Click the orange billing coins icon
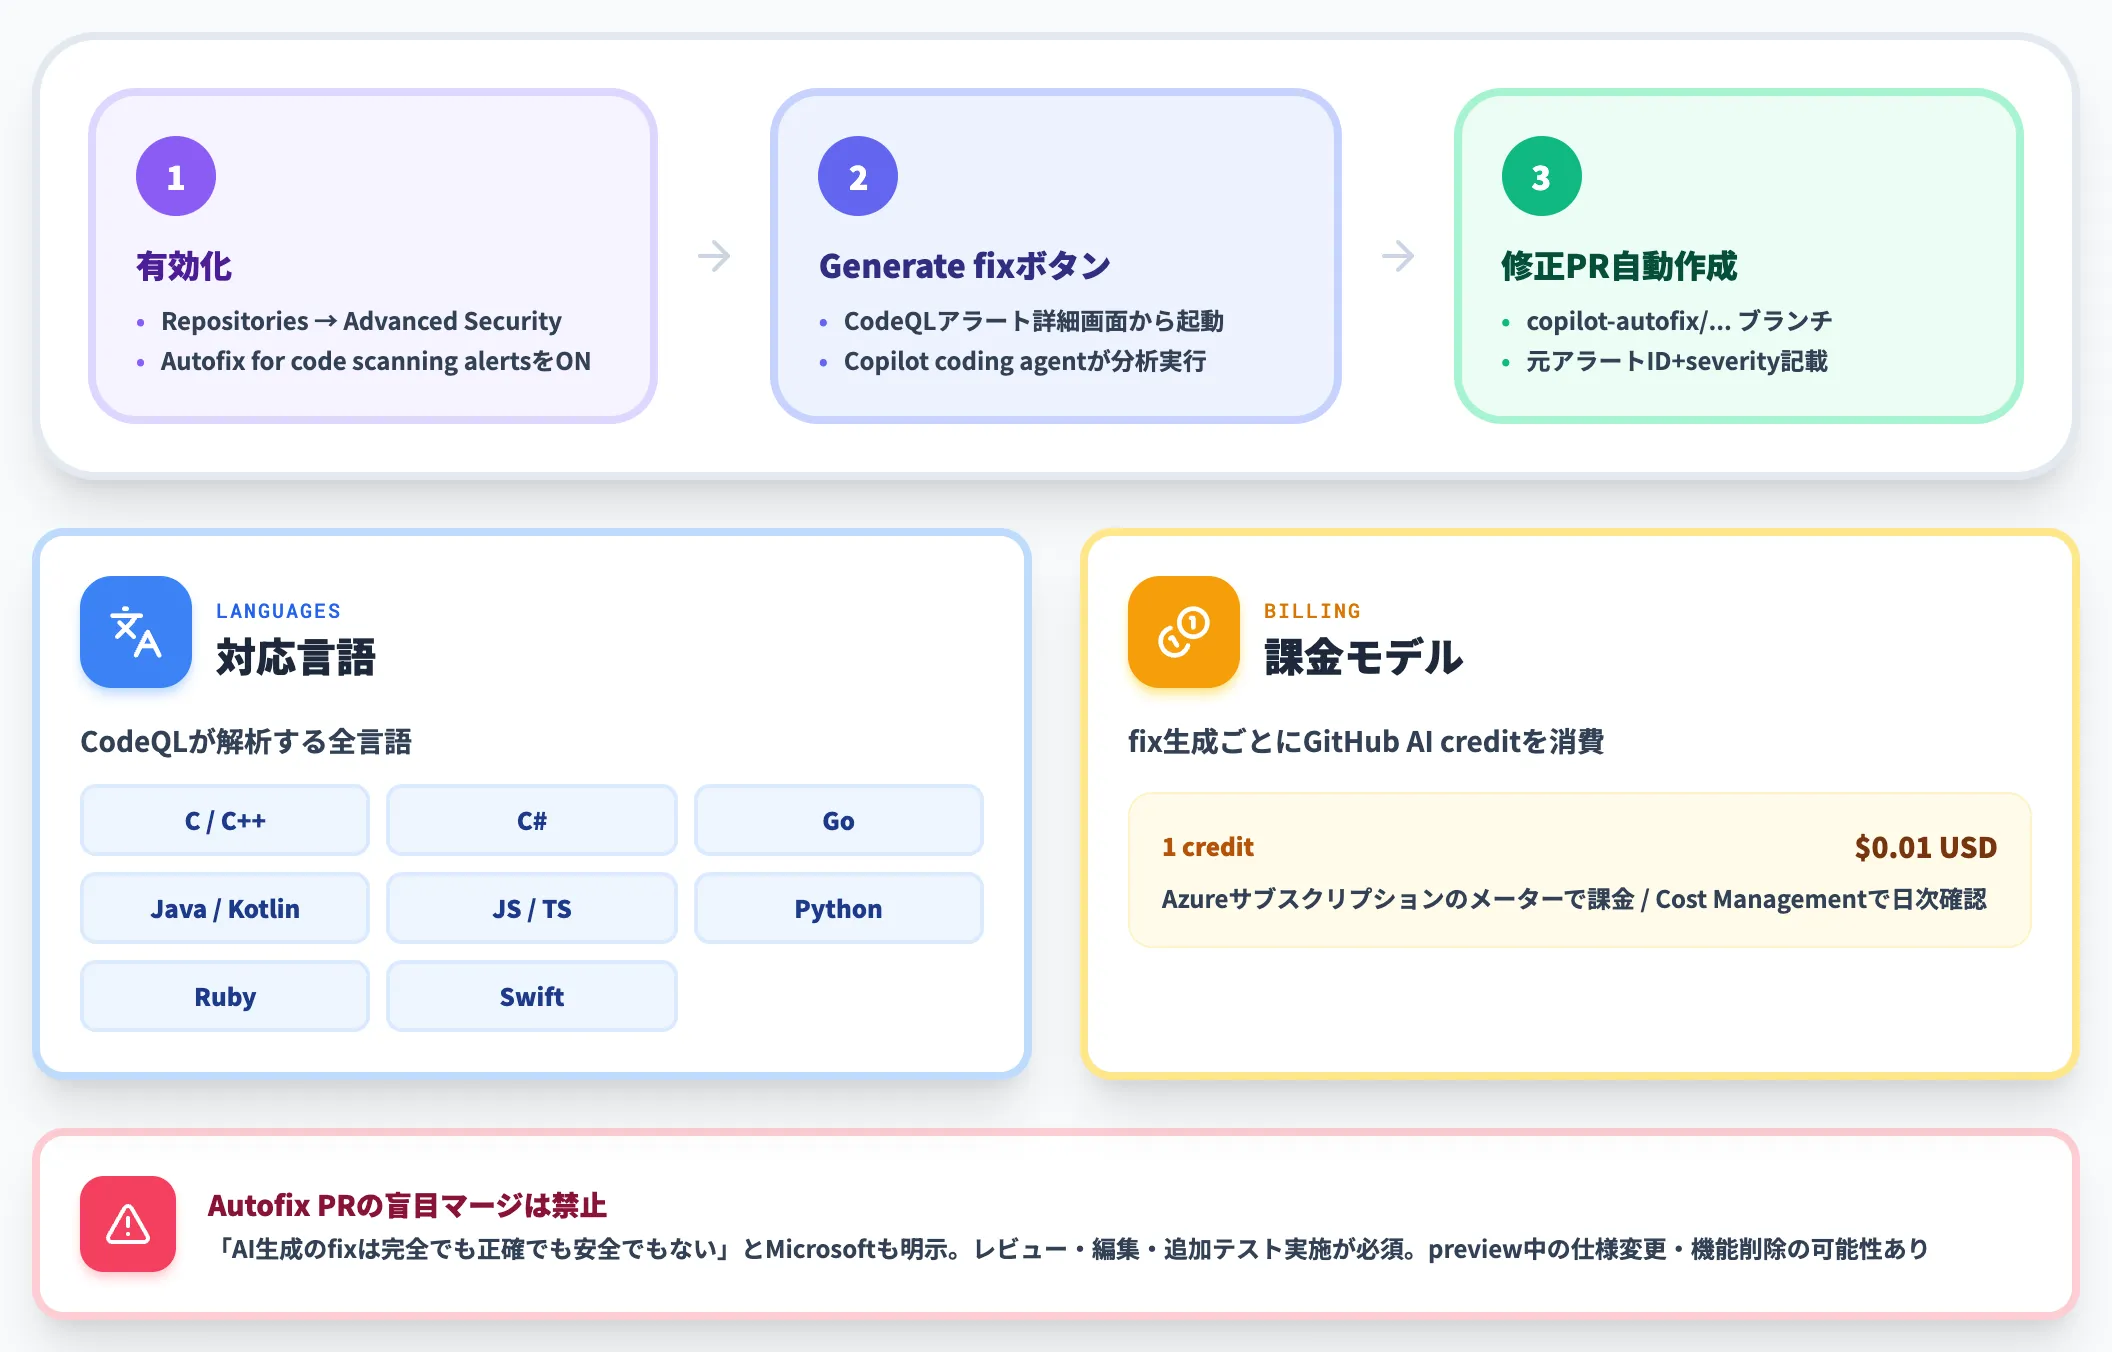The width and height of the screenshot is (2112, 1352). (x=1184, y=632)
